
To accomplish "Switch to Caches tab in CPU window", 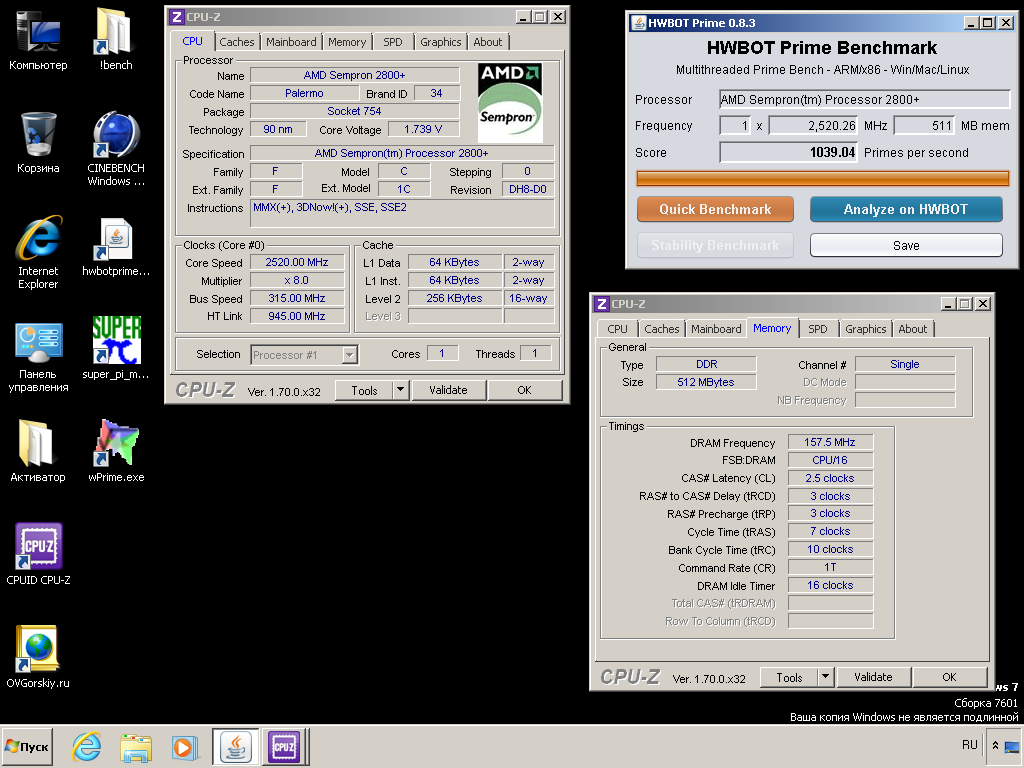I will pyautogui.click(x=236, y=42).
